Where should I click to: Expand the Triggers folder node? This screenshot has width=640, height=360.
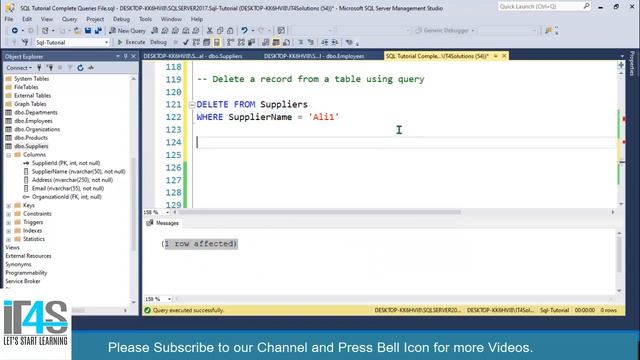(x=9, y=223)
